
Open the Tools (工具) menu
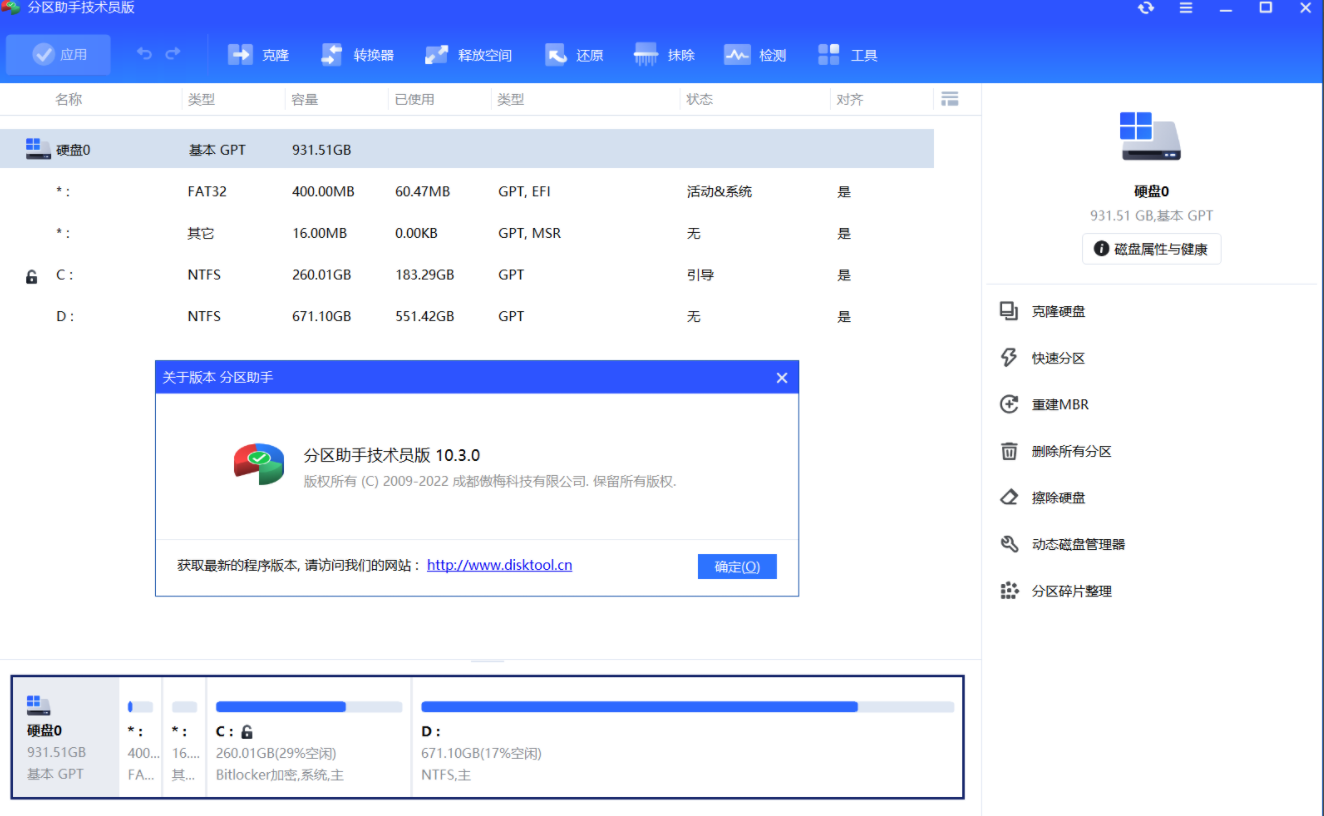(x=847, y=55)
